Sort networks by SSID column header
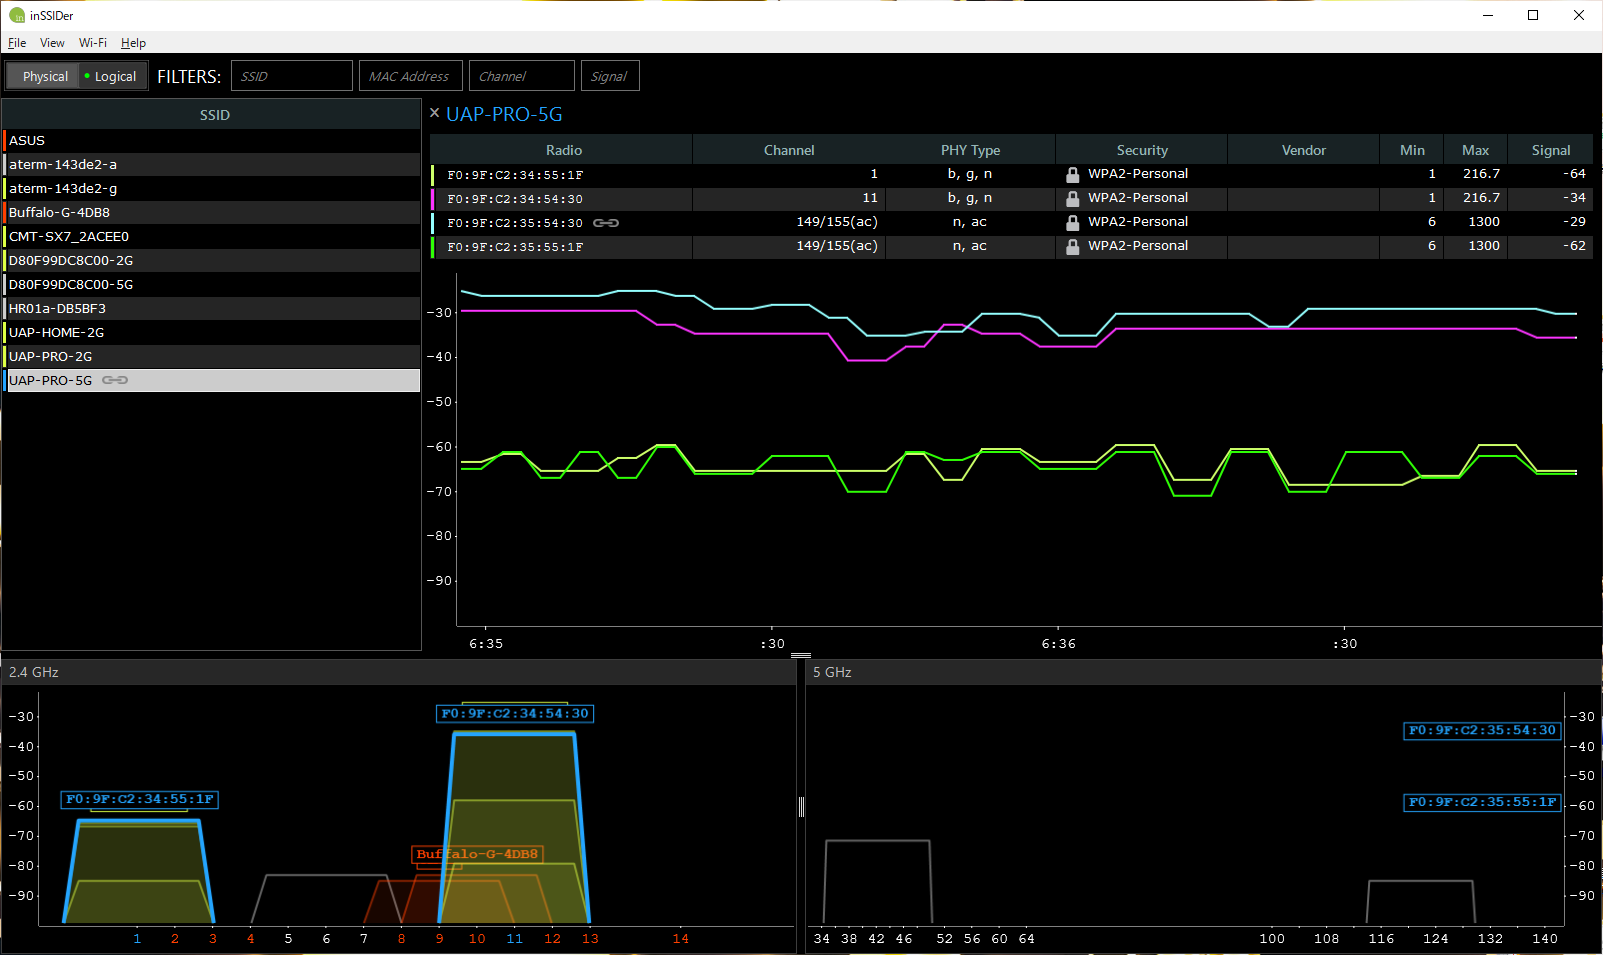This screenshot has height=955, width=1603. pos(213,115)
